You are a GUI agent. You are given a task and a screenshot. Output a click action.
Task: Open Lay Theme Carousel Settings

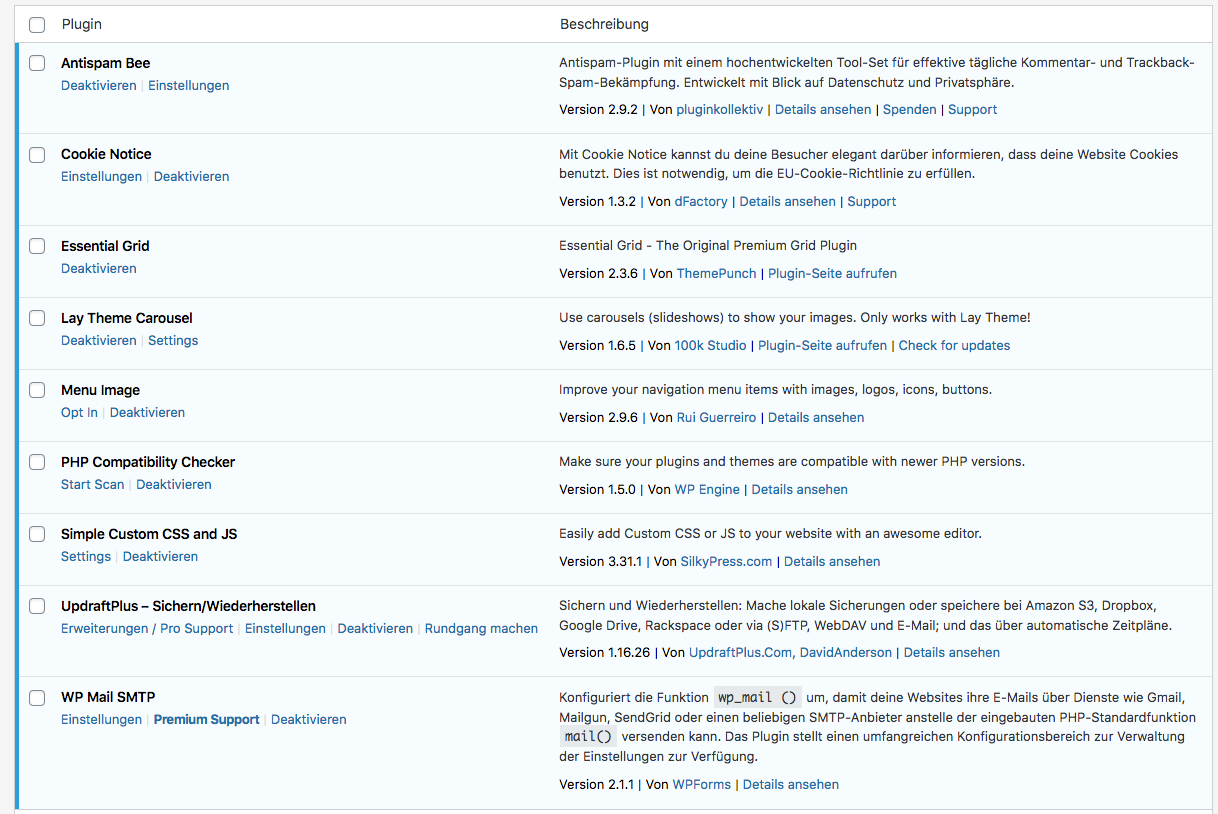173,341
